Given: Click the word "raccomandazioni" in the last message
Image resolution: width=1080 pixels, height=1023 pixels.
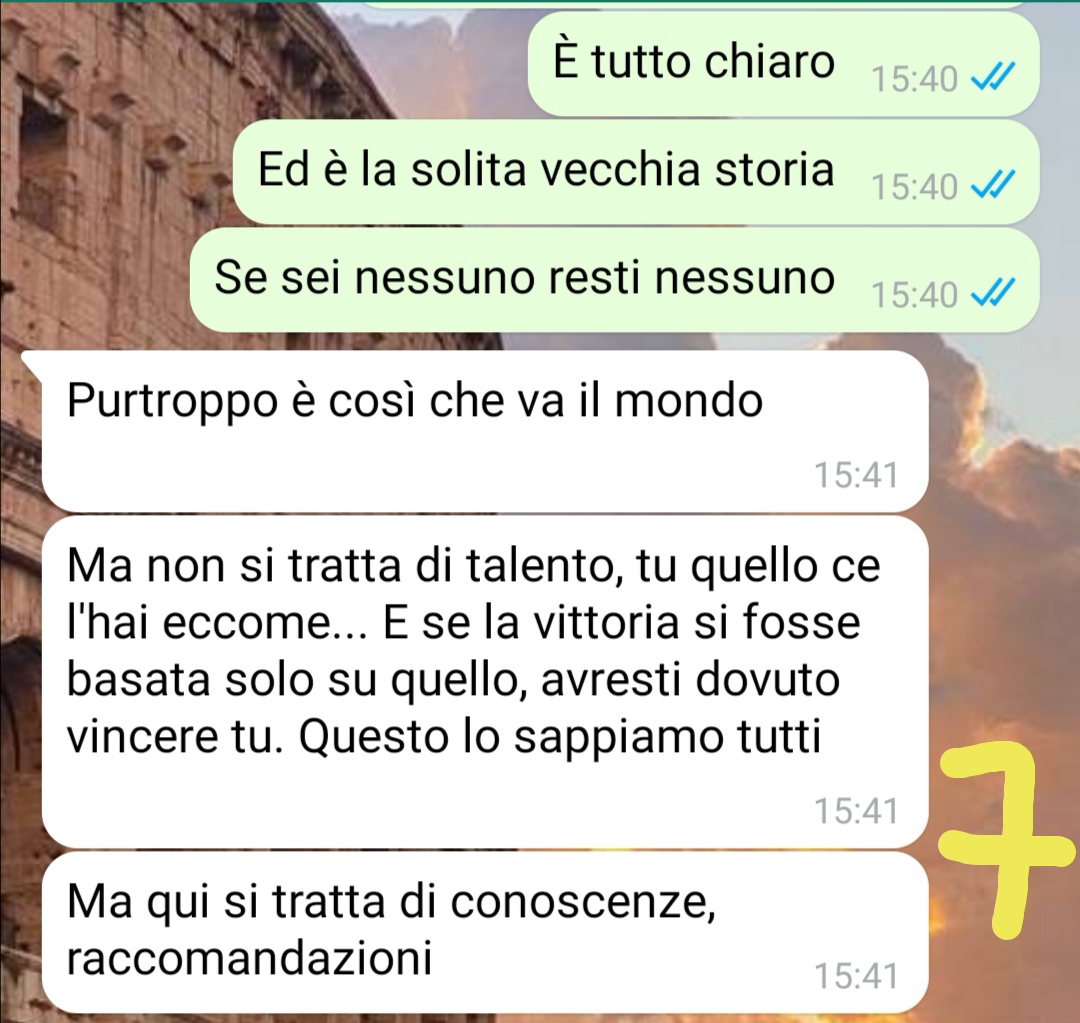Looking at the screenshot, I should point(249,958).
